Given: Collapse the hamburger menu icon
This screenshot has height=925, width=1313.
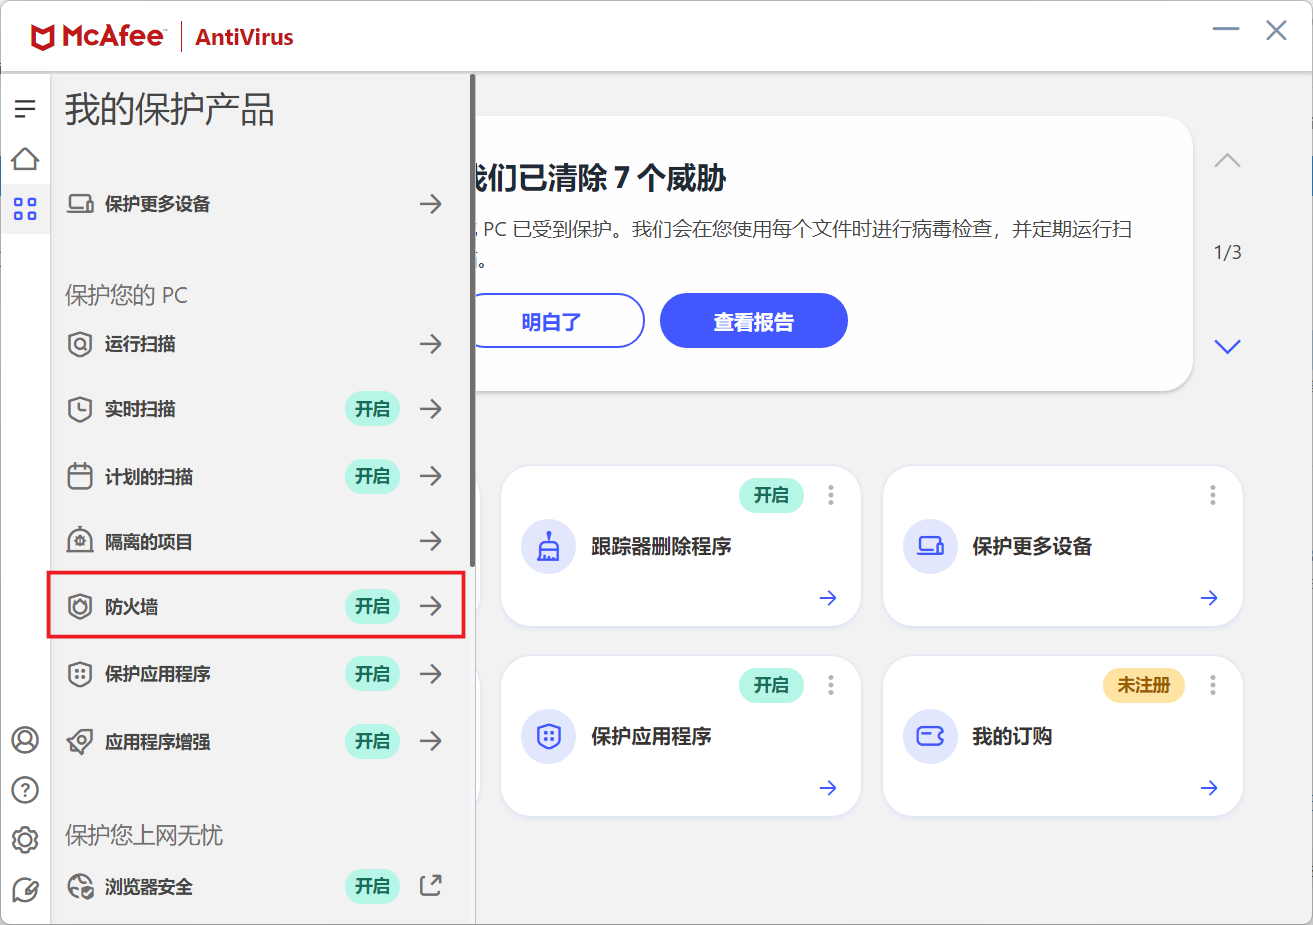Looking at the screenshot, I should (25, 108).
